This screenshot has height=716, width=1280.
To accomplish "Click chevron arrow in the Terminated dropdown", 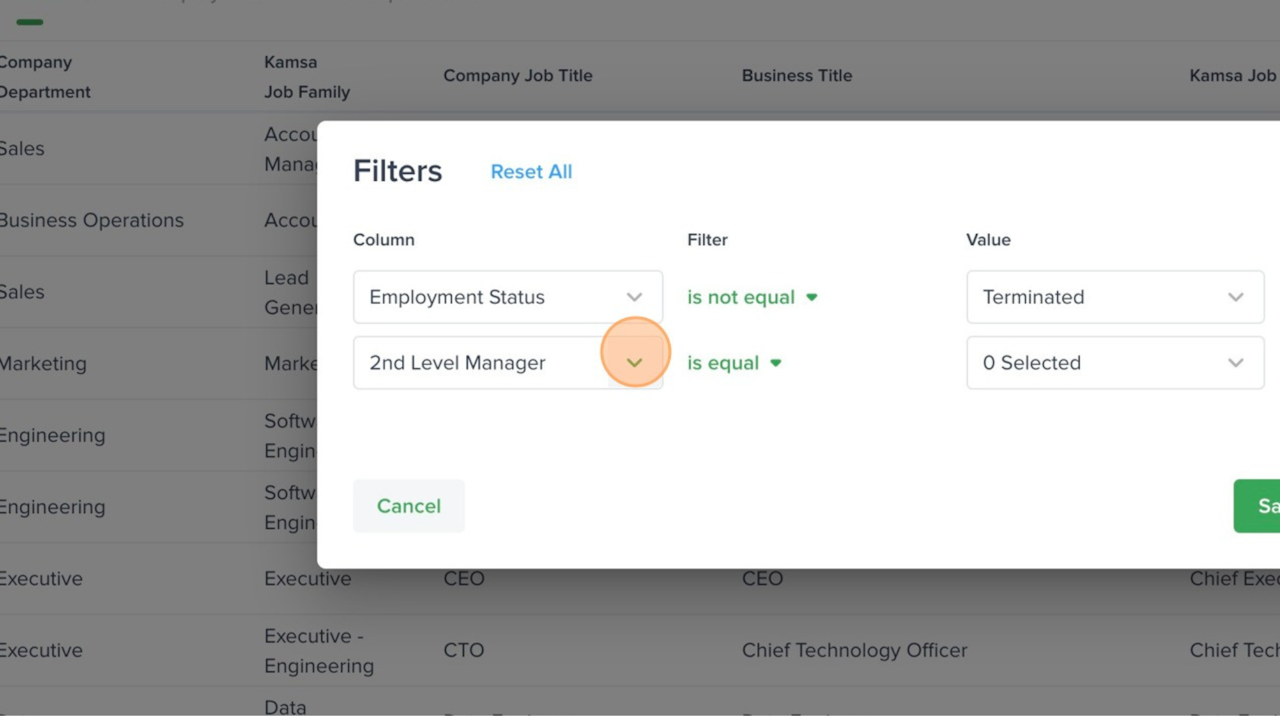I will click(1236, 297).
